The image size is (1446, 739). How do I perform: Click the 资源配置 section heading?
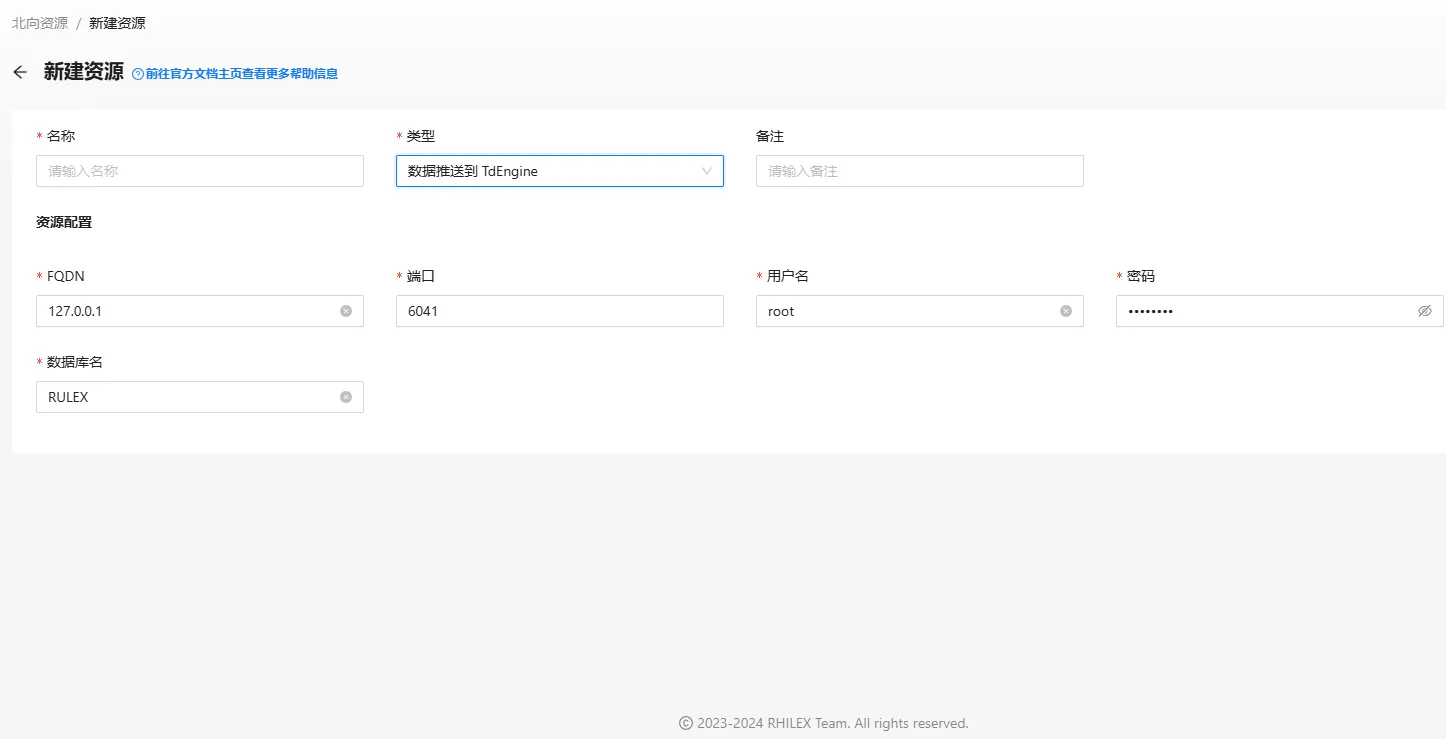click(64, 222)
